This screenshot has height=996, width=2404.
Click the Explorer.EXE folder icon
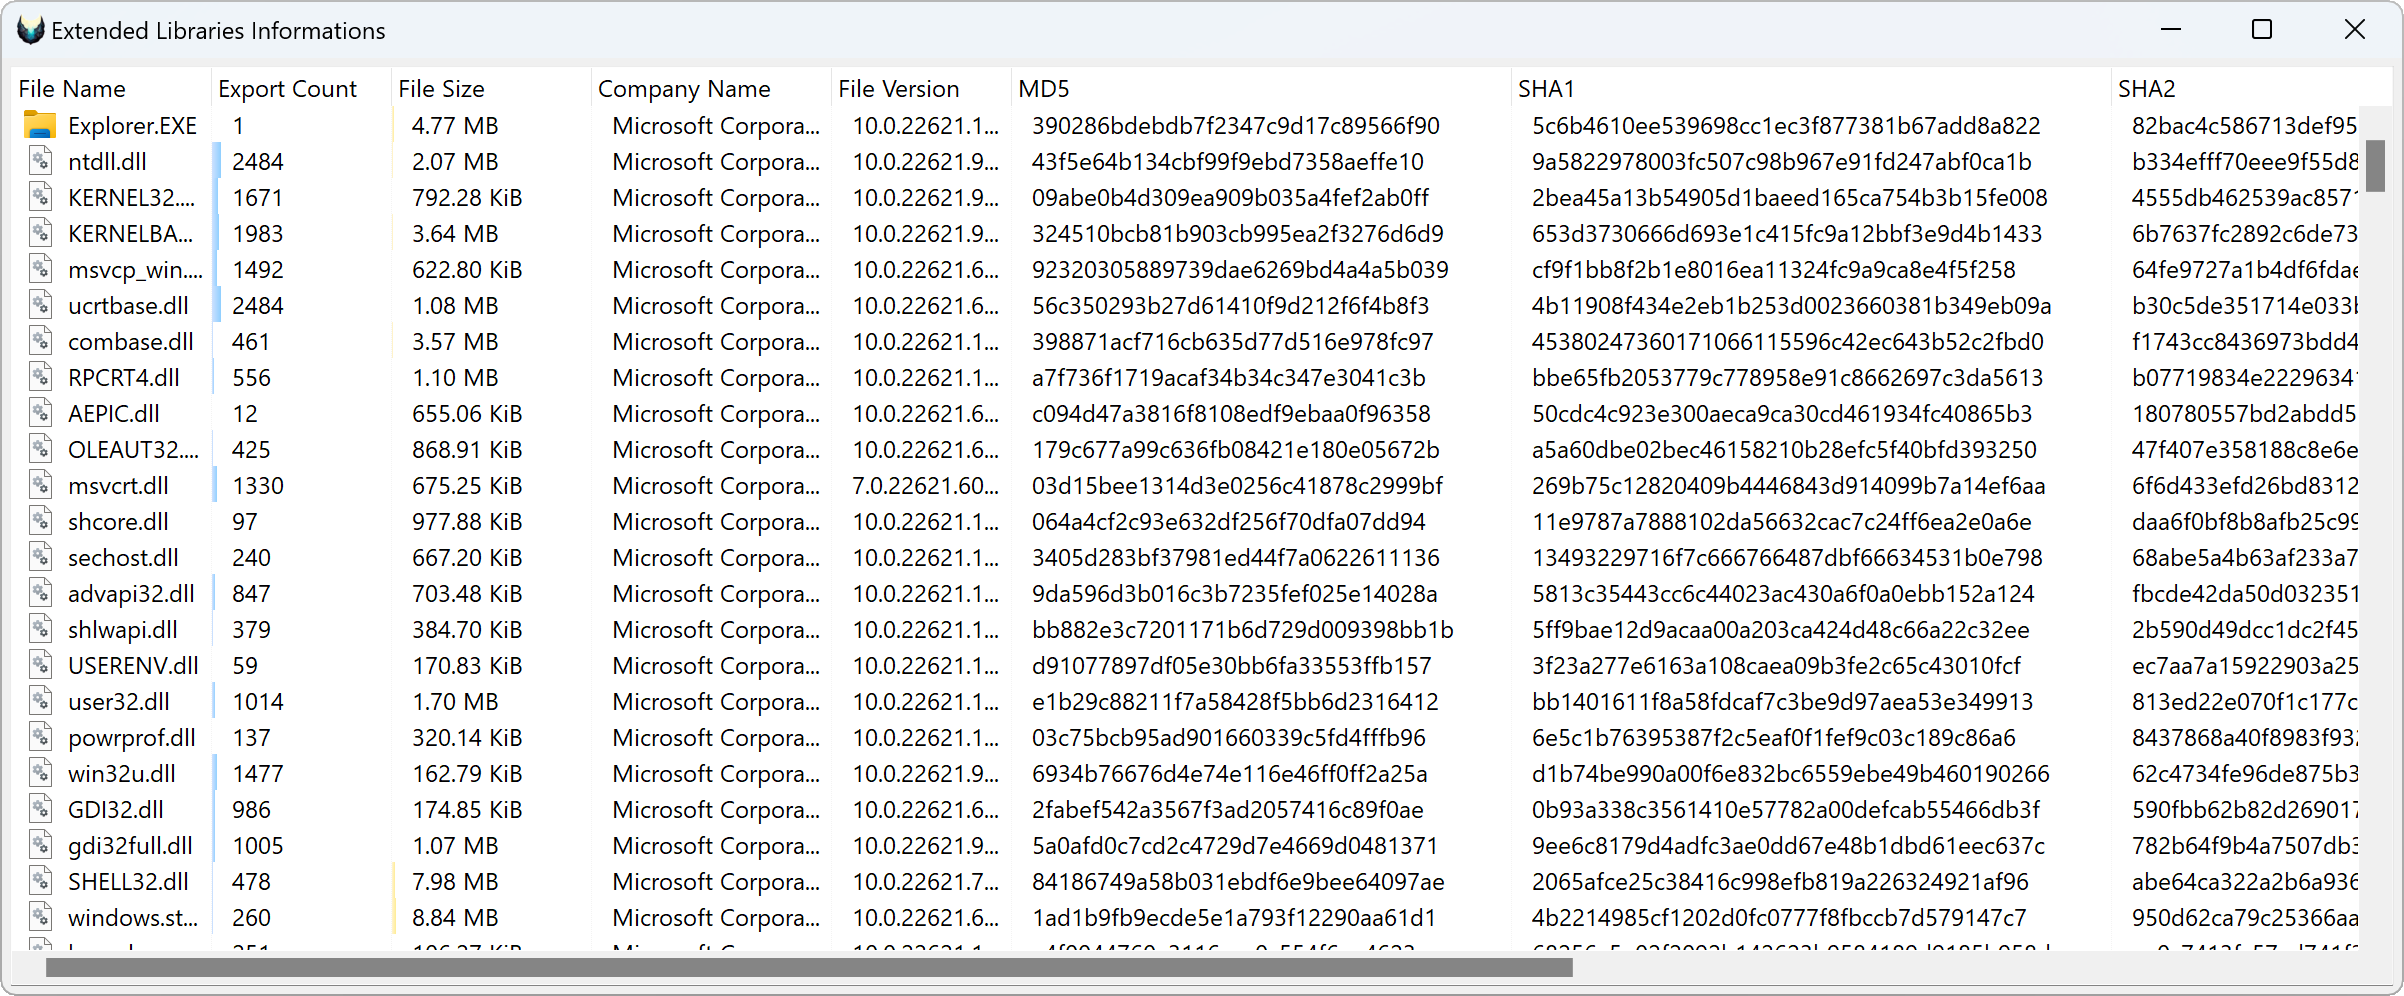40,125
